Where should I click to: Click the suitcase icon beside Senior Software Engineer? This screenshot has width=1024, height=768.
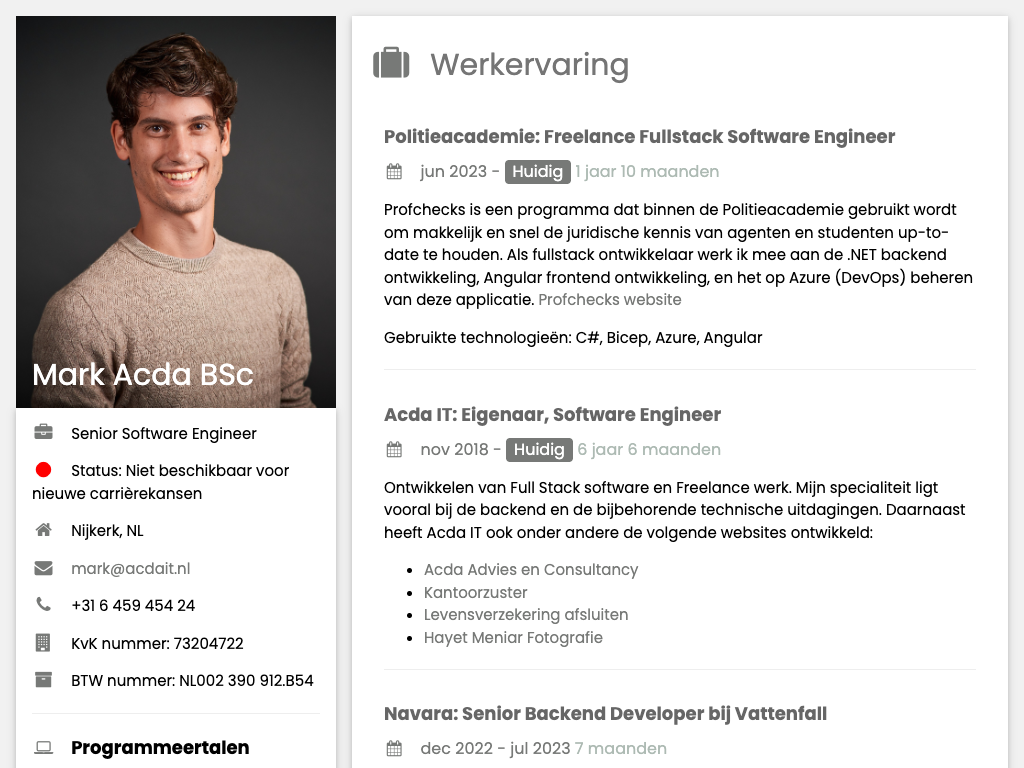[x=43, y=433]
